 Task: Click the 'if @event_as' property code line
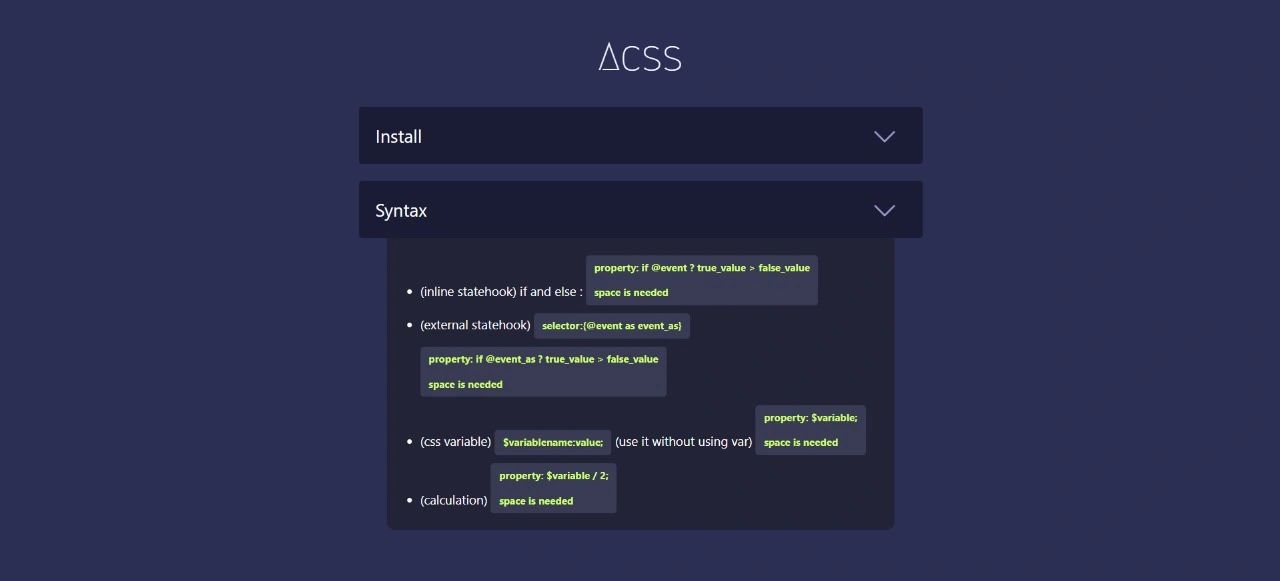click(x=543, y=359)
